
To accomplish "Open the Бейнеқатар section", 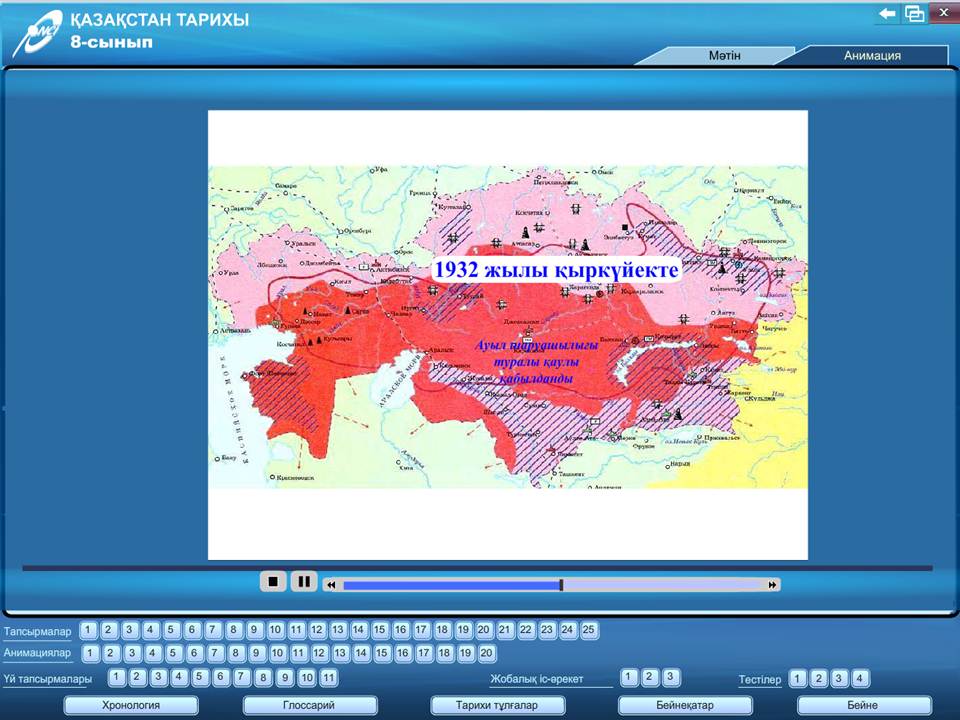I will tap(684, 705).
